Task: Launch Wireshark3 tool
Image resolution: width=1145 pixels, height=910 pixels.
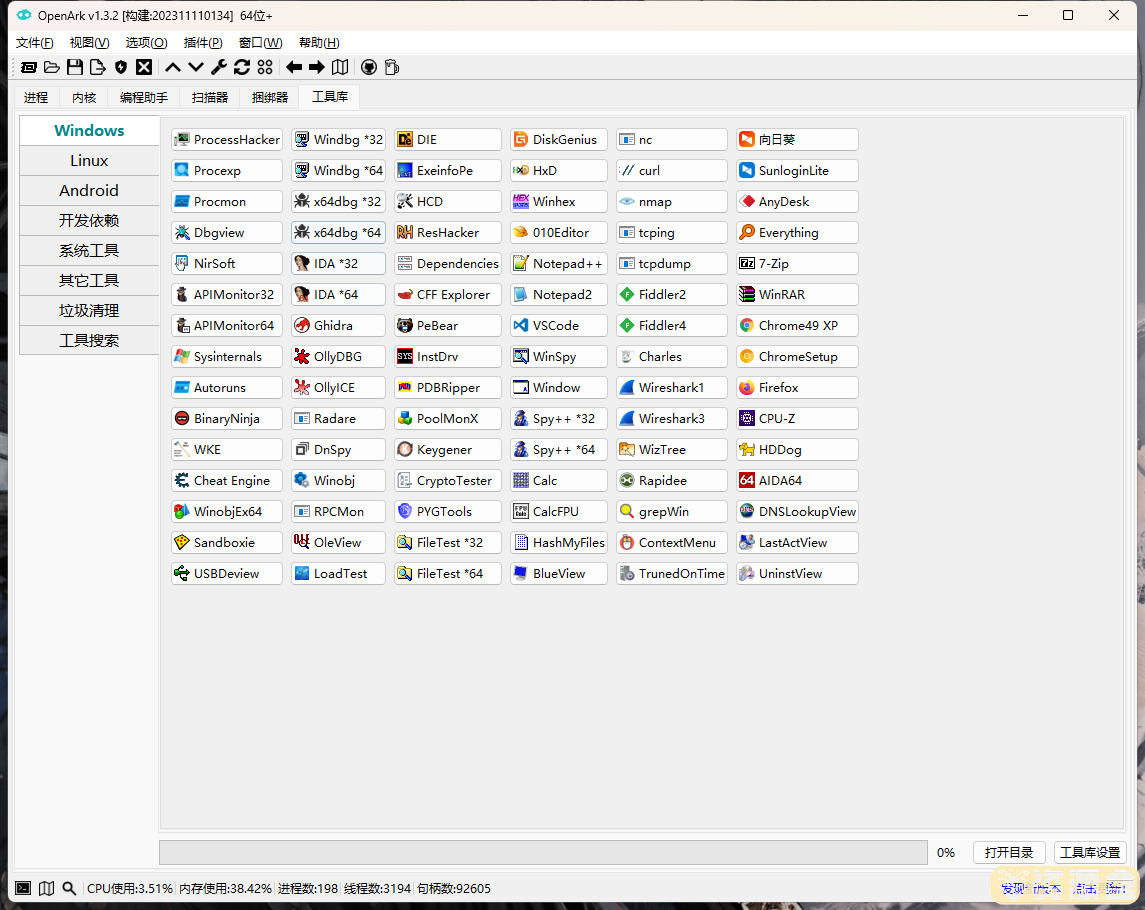Action: point(672,418)
